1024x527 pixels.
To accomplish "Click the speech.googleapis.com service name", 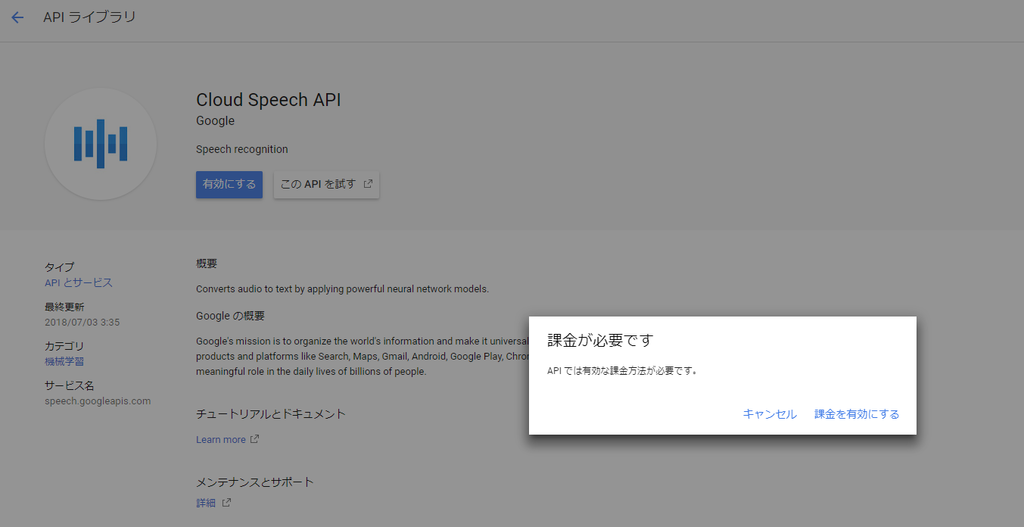I will [97, 401].
